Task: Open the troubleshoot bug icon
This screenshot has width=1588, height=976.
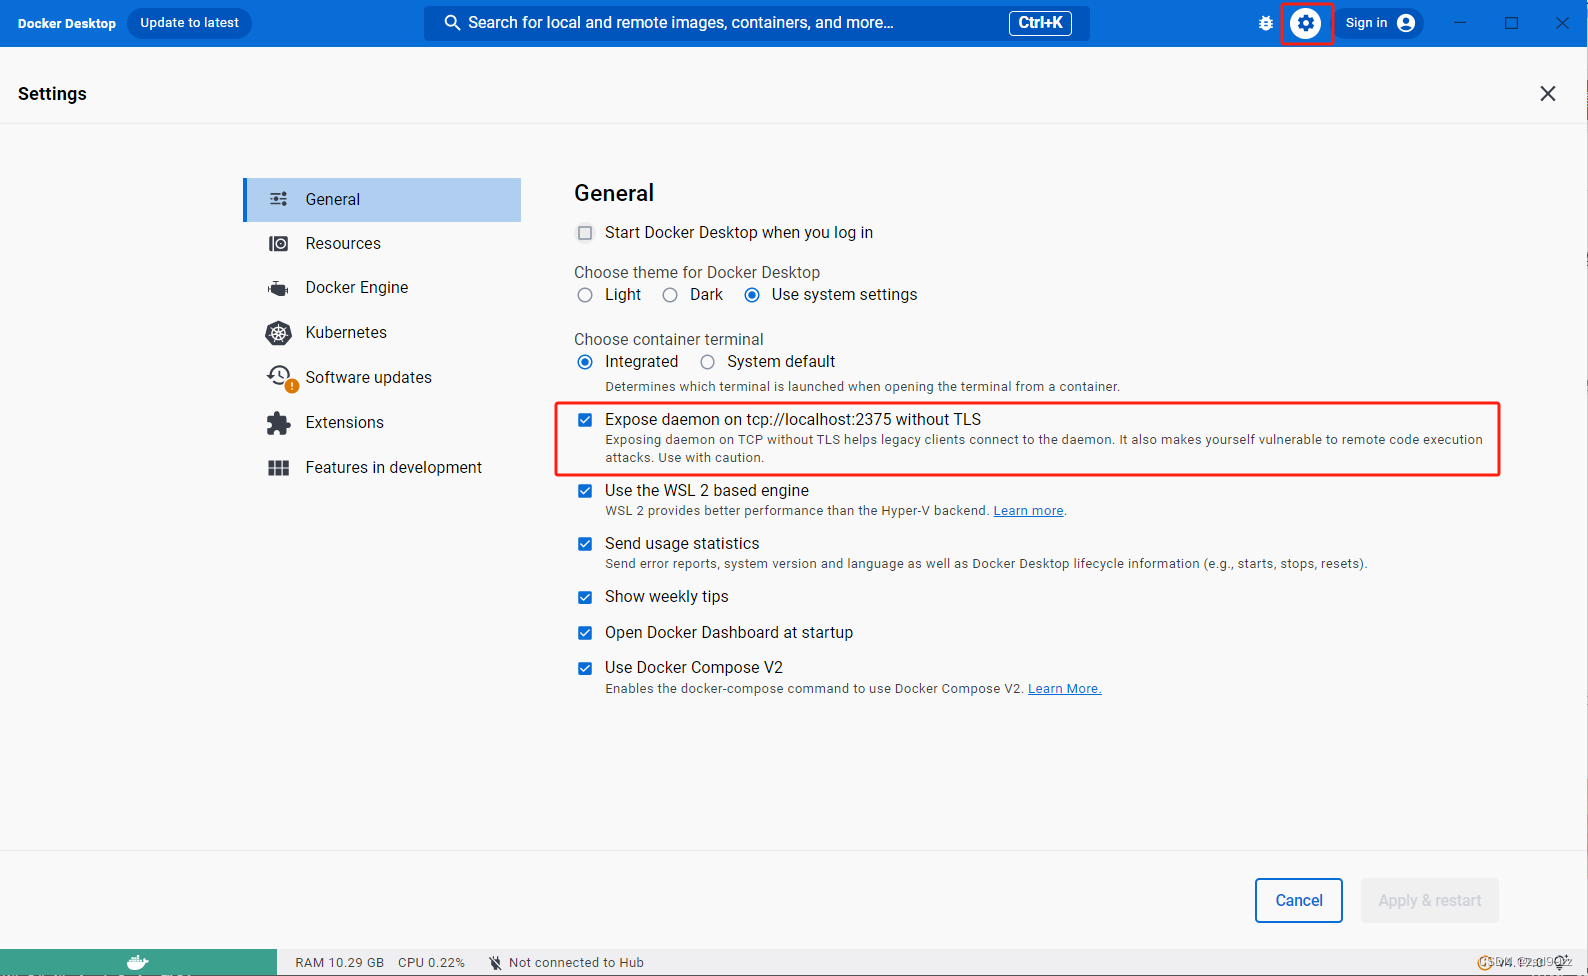Action: click(1266, 23)
